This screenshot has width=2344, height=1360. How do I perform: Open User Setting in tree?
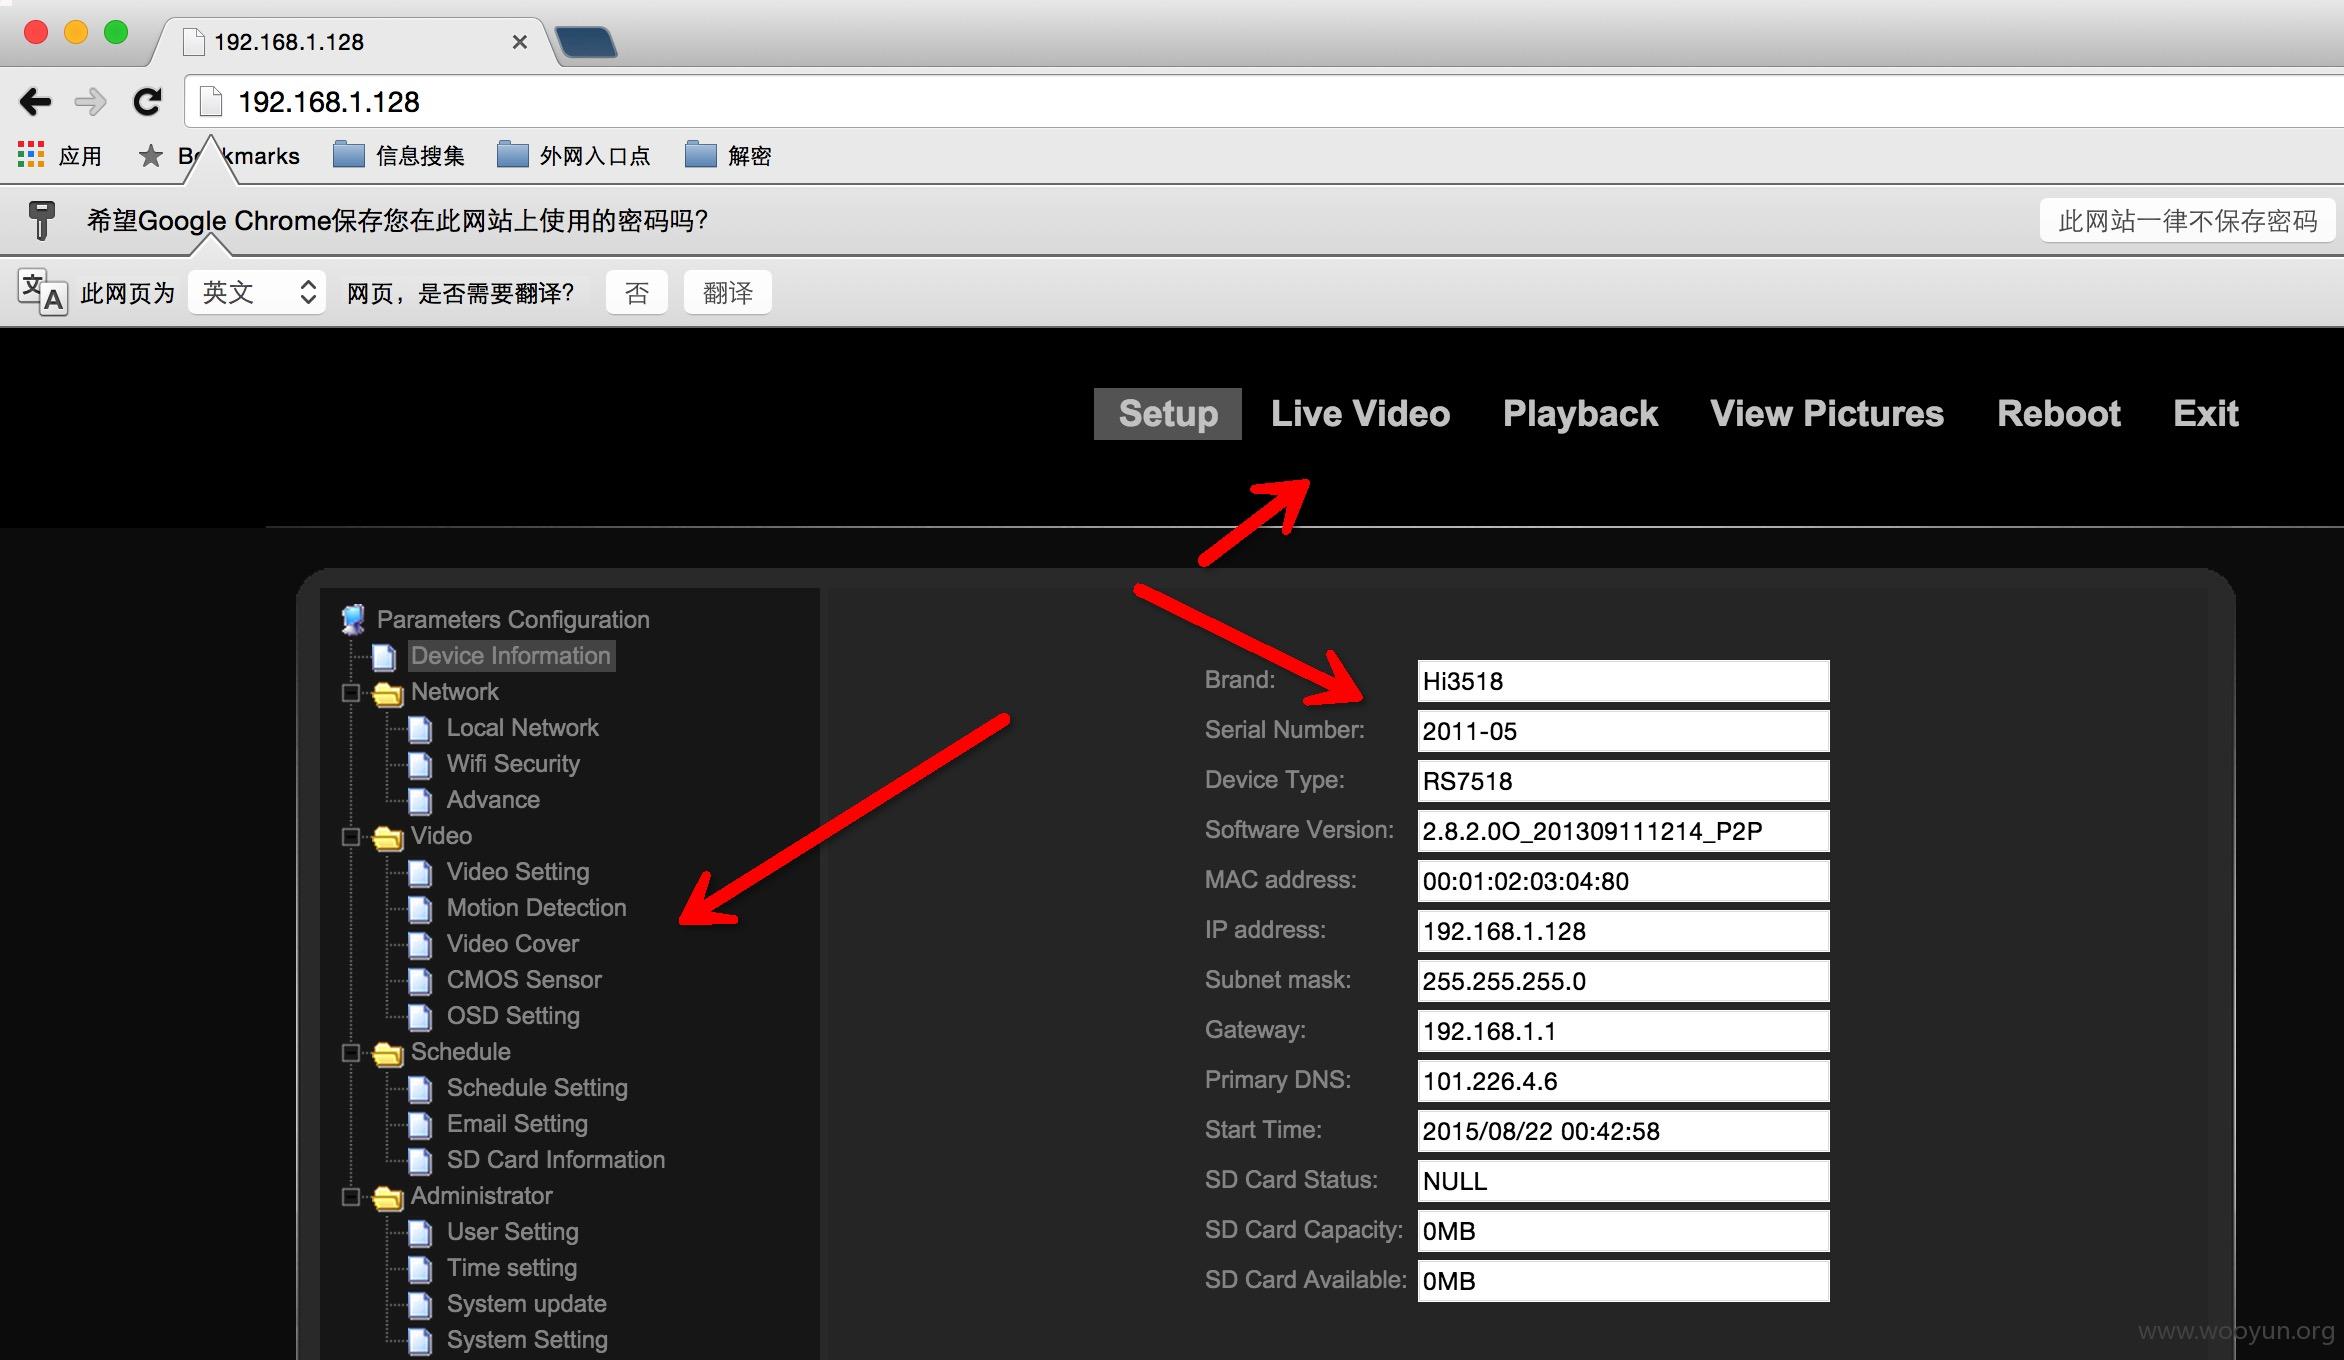(x=513, y=1231)
